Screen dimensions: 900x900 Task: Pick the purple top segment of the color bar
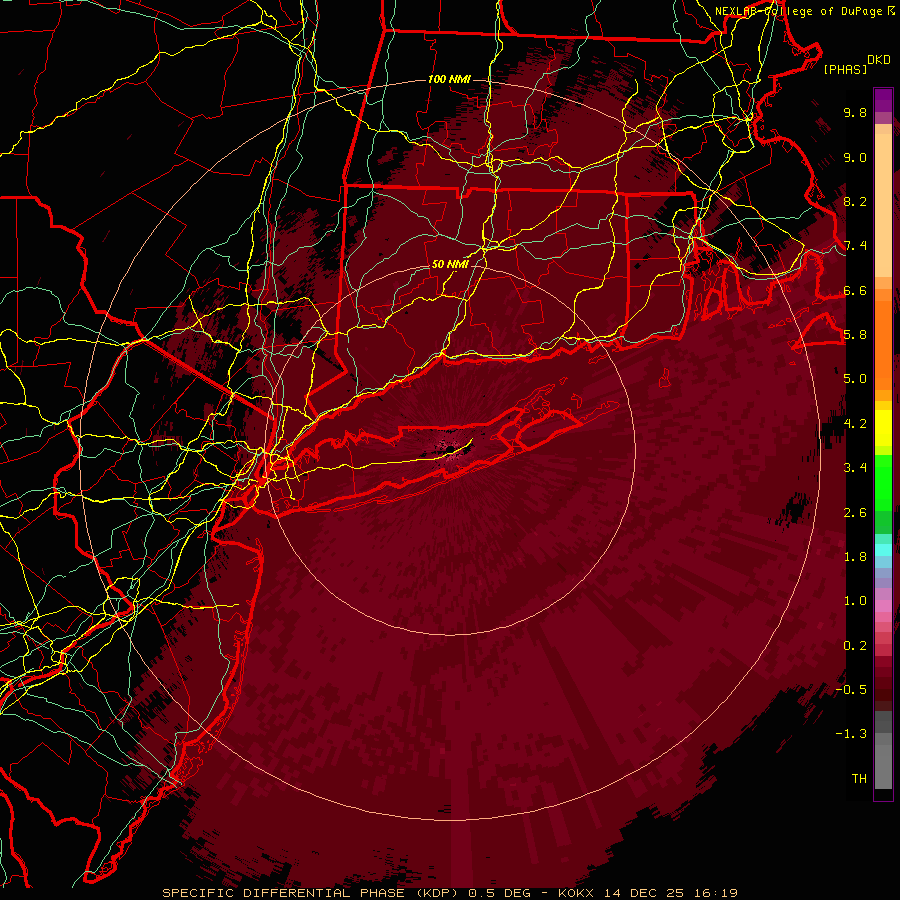click(883, 100)
